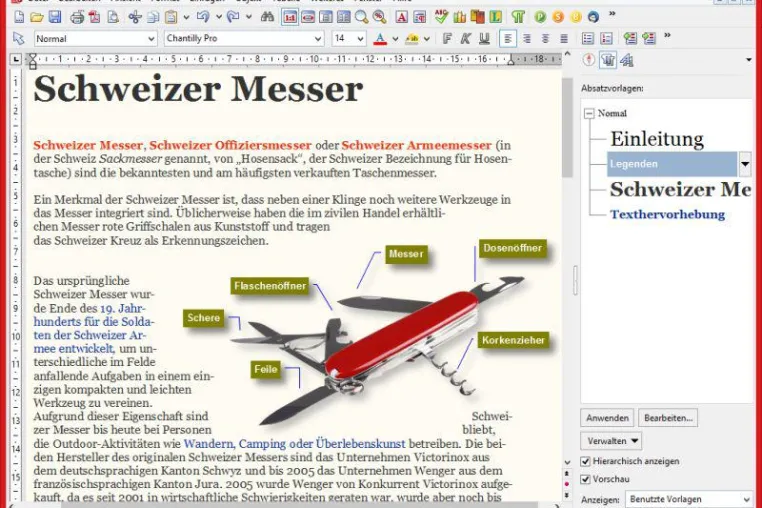Copy the selection to clipboard
Image resolution: width=762 pixels, height=508 pixels.
pos(153,18)
